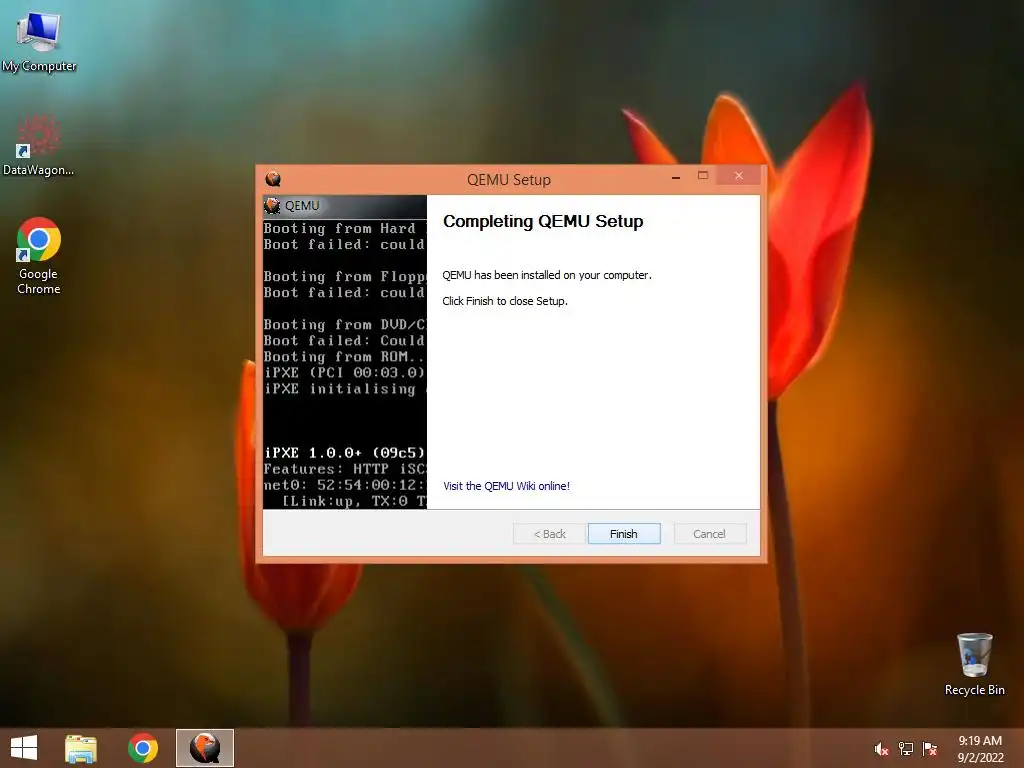This screenshot has width=1024, height=768.
Task: Click 'Click Finish to close Setup.' text
Action: tap(505, 301)
